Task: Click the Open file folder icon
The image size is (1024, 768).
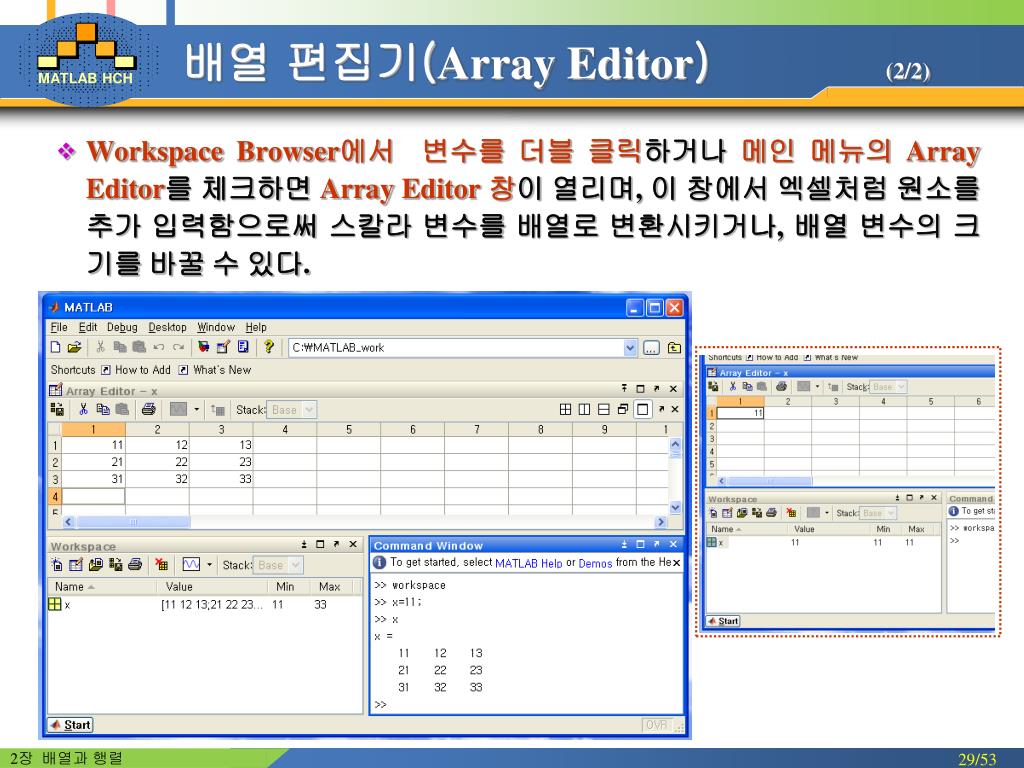Action: (74, 347)
